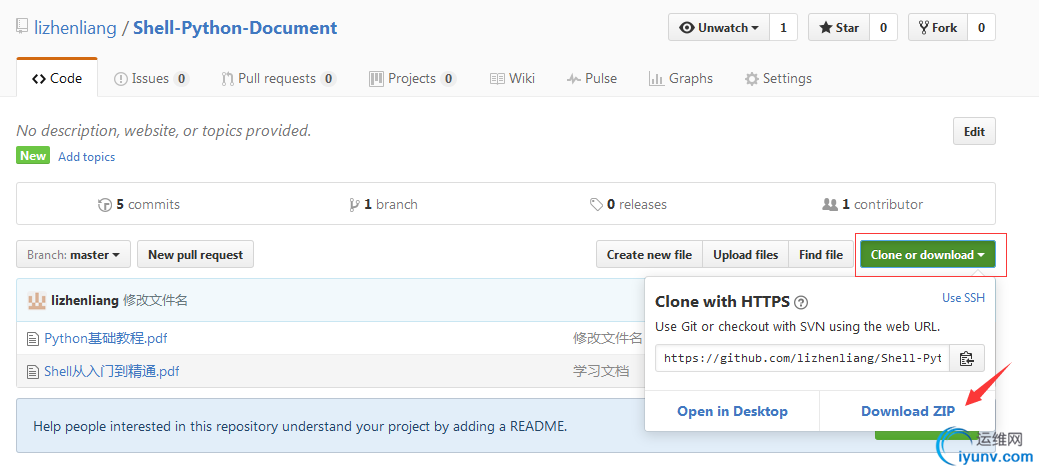
Task: Open the Shell从入门到精通.pdf file
Action: coord(112,371)
